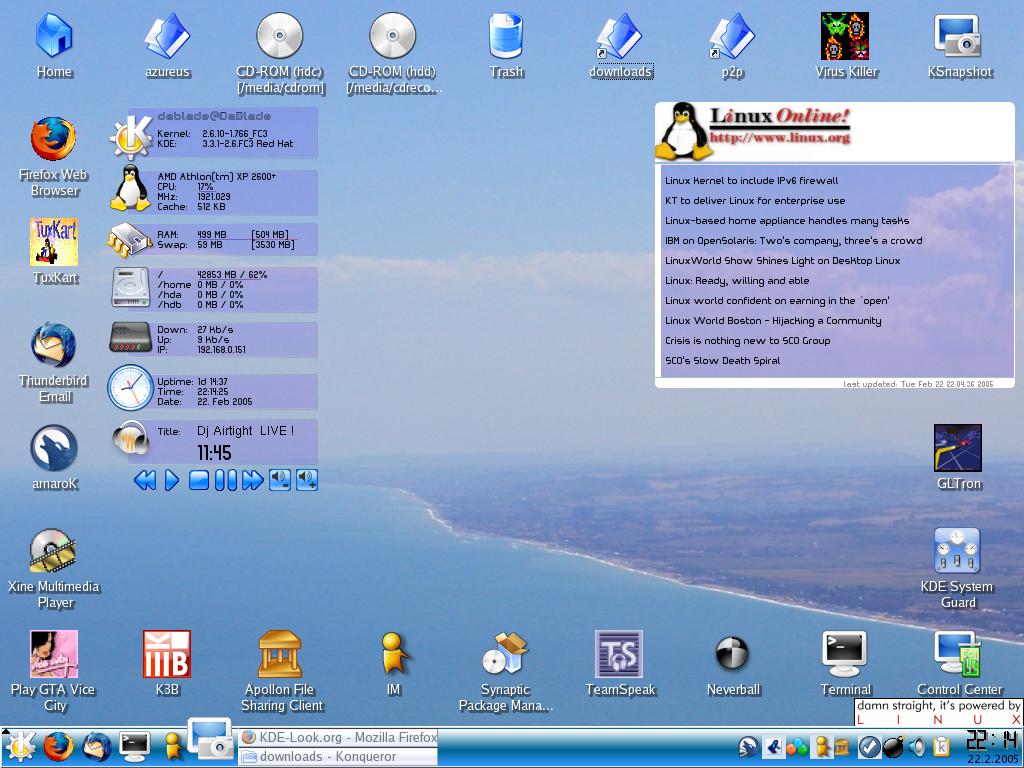
Task: Click the 22:14 panel clock
Action: [x=992, y=740]
